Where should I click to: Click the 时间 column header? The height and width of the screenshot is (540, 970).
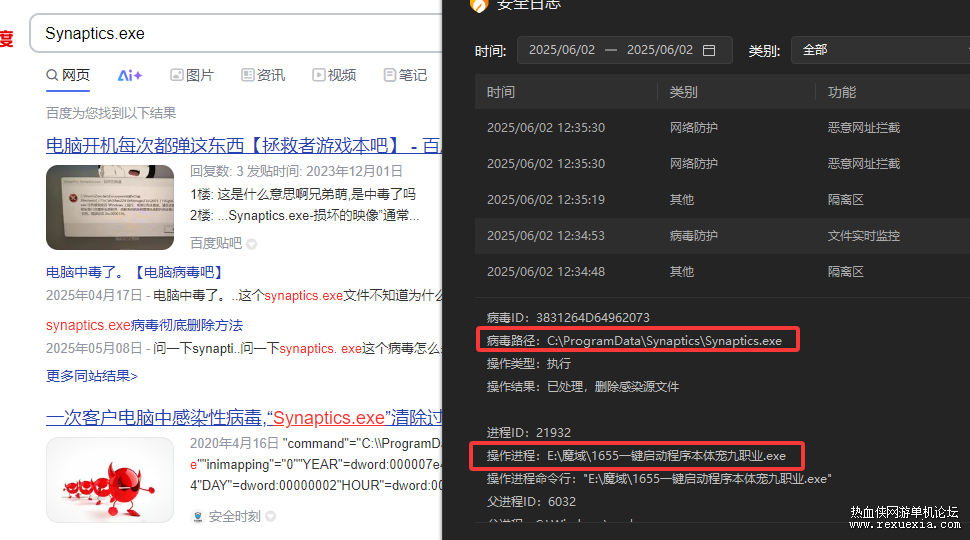tap(501, 92)
